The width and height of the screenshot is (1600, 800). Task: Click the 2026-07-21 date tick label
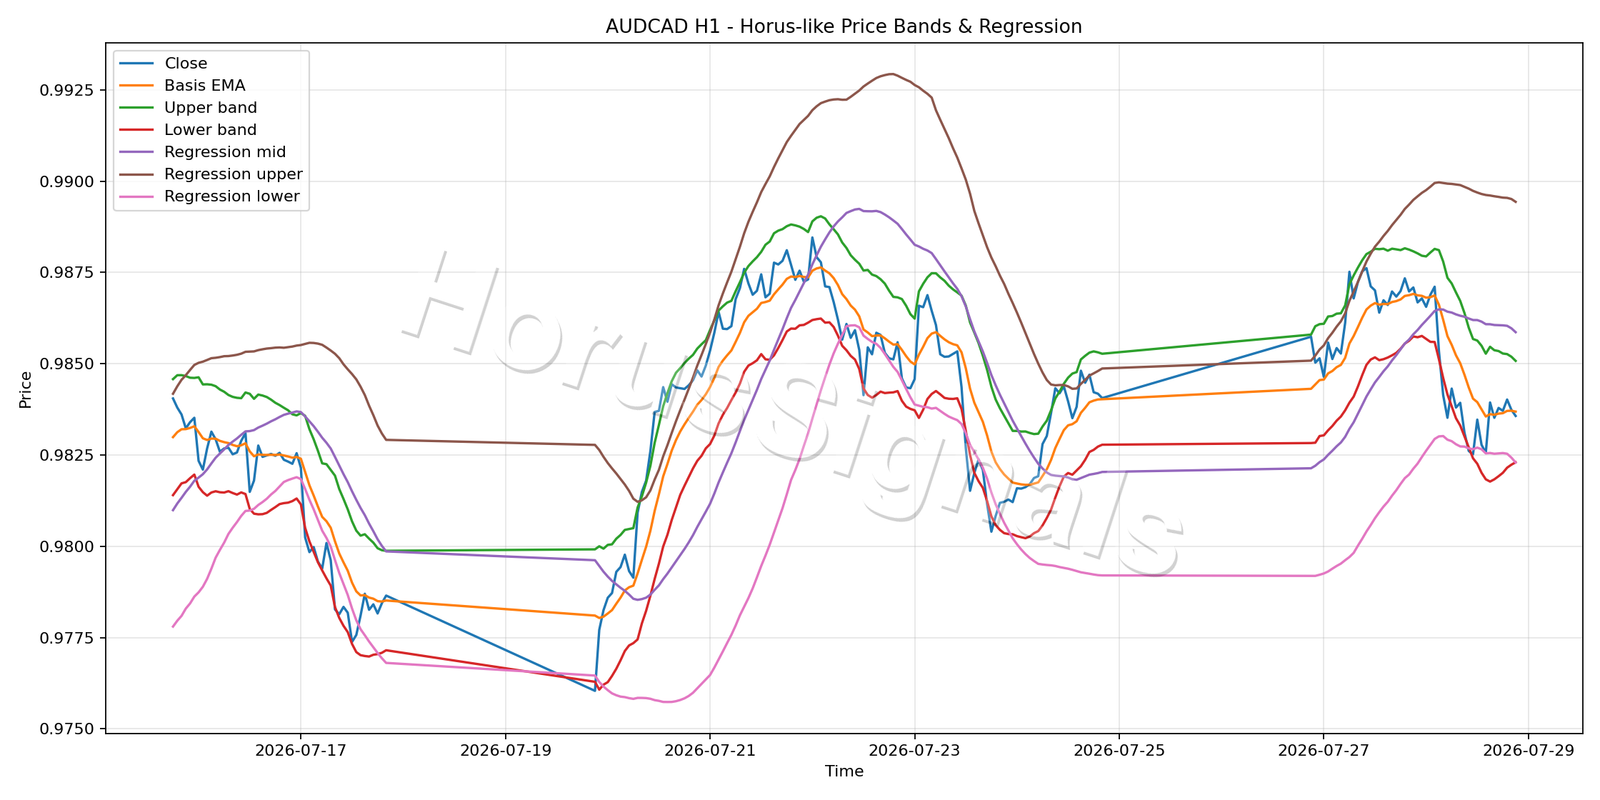click(x=710, y=750)
